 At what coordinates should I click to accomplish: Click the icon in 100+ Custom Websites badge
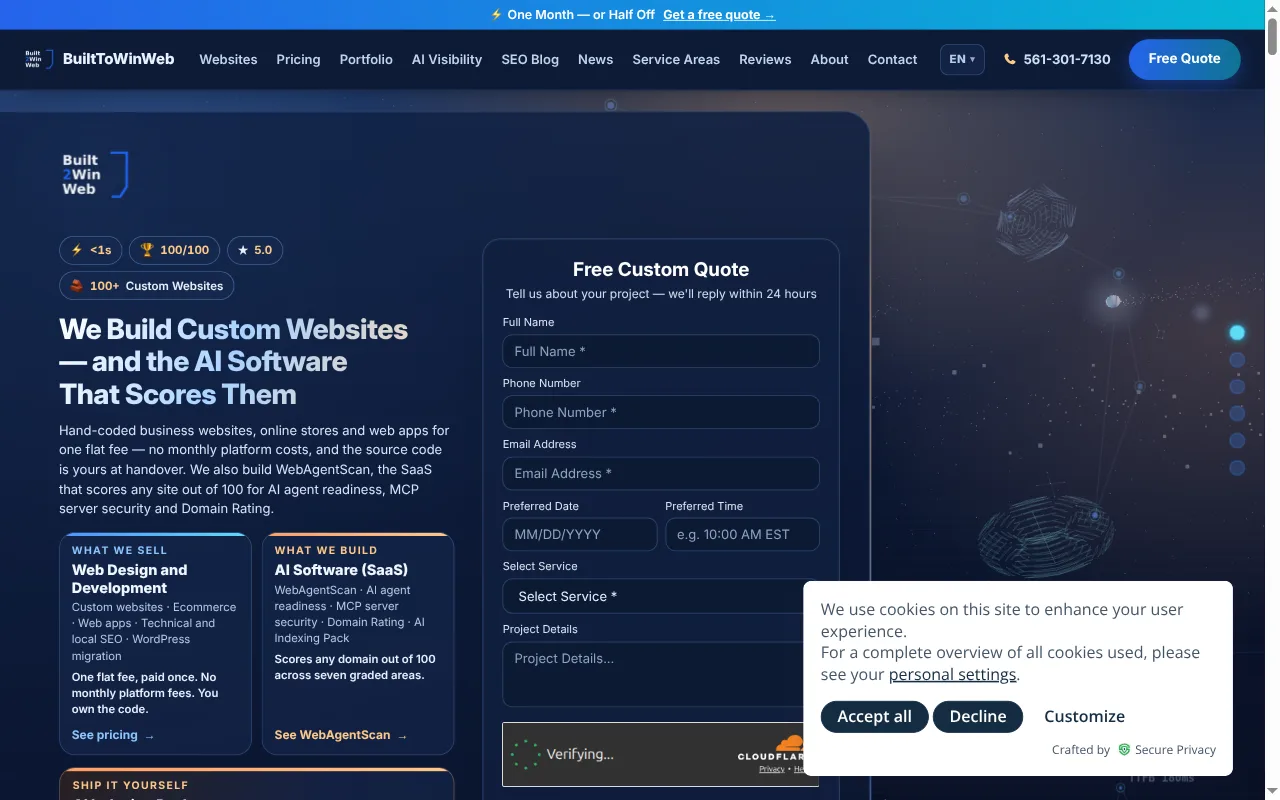point(77,286)
